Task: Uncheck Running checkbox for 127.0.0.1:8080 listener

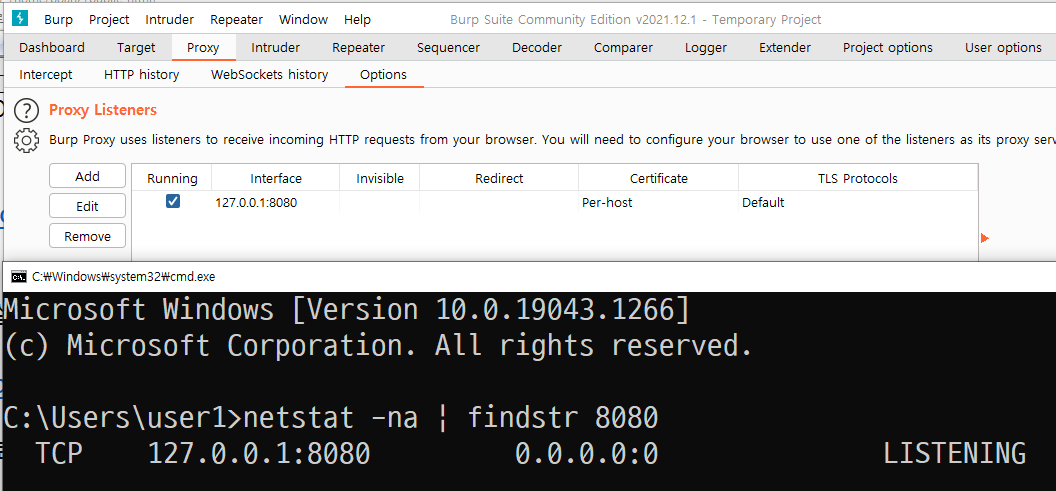Action: 173,201
